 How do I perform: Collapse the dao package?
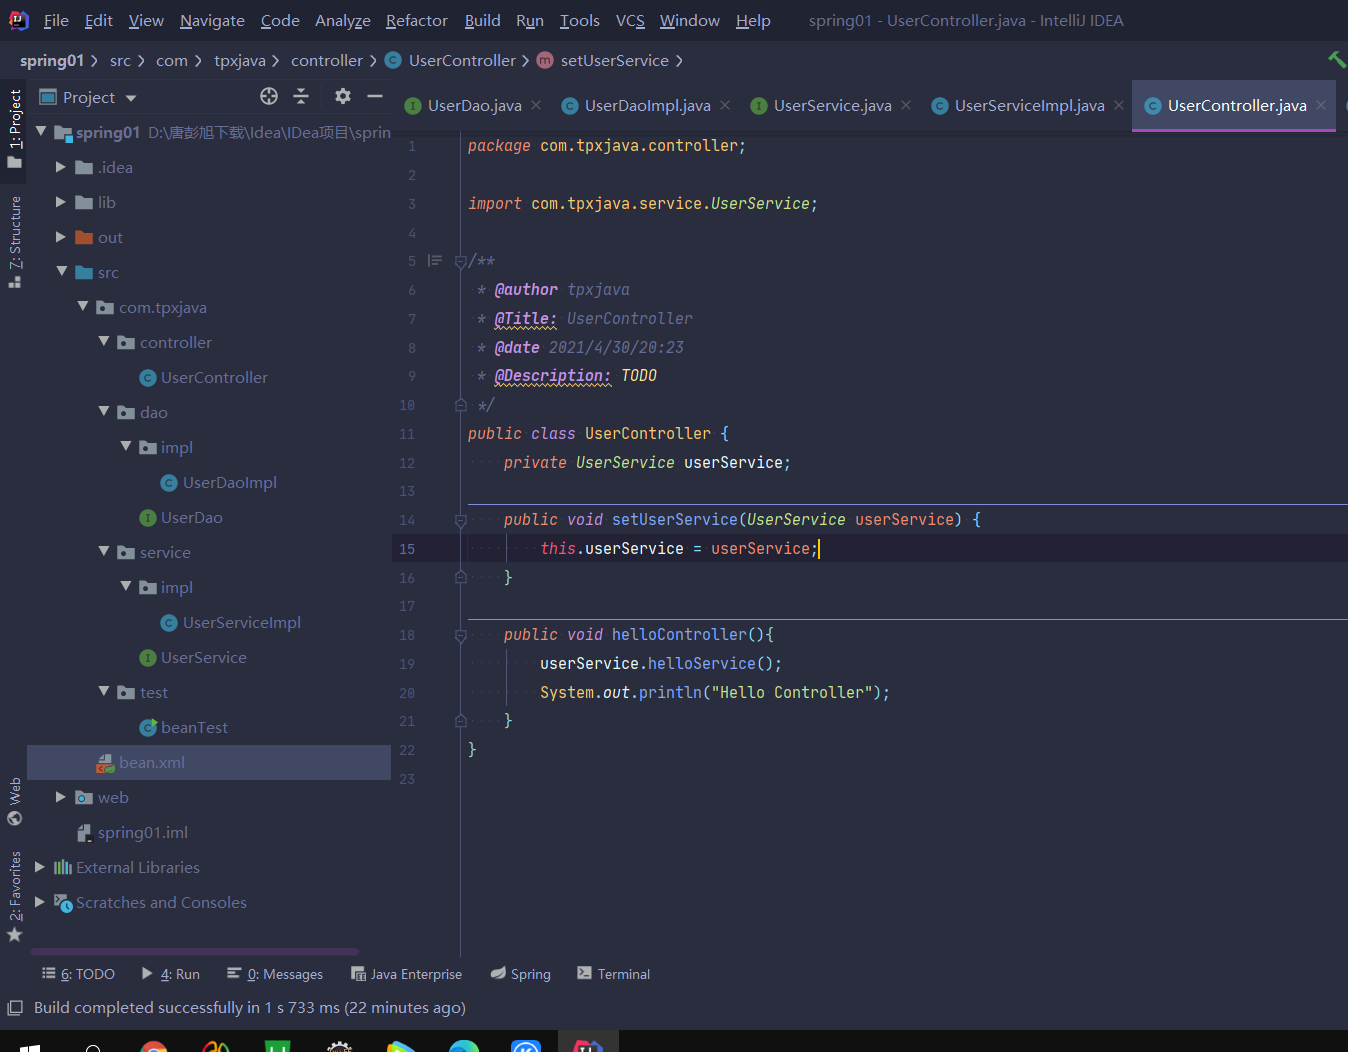coord(104,411)
